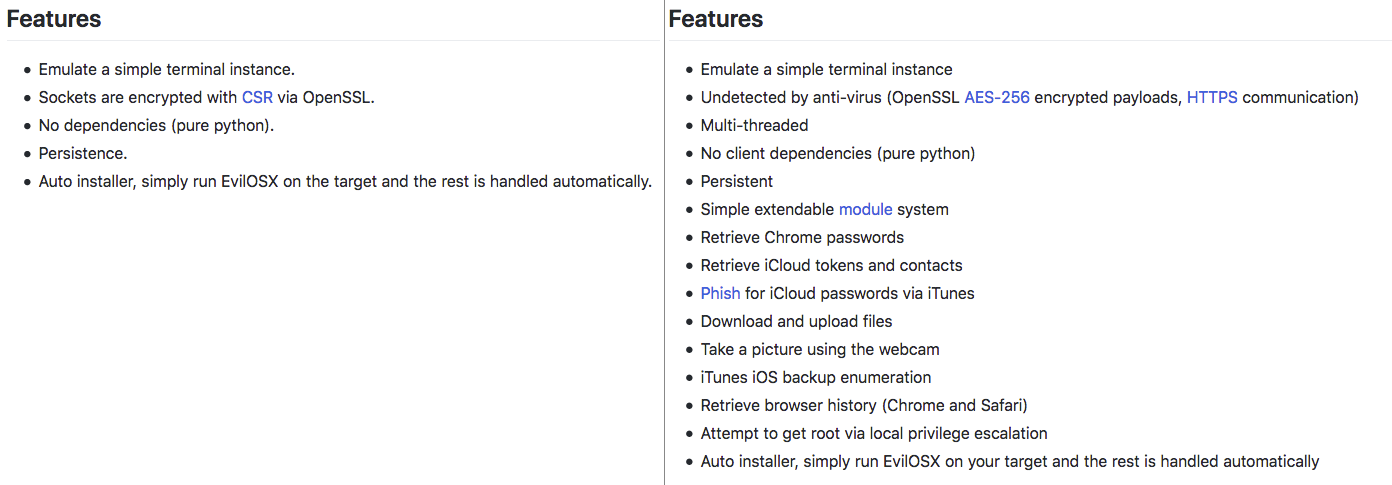Follow the Phish hyperlink
The width and height of the screenshot is (1392, 485).
[x=721, y=294]
